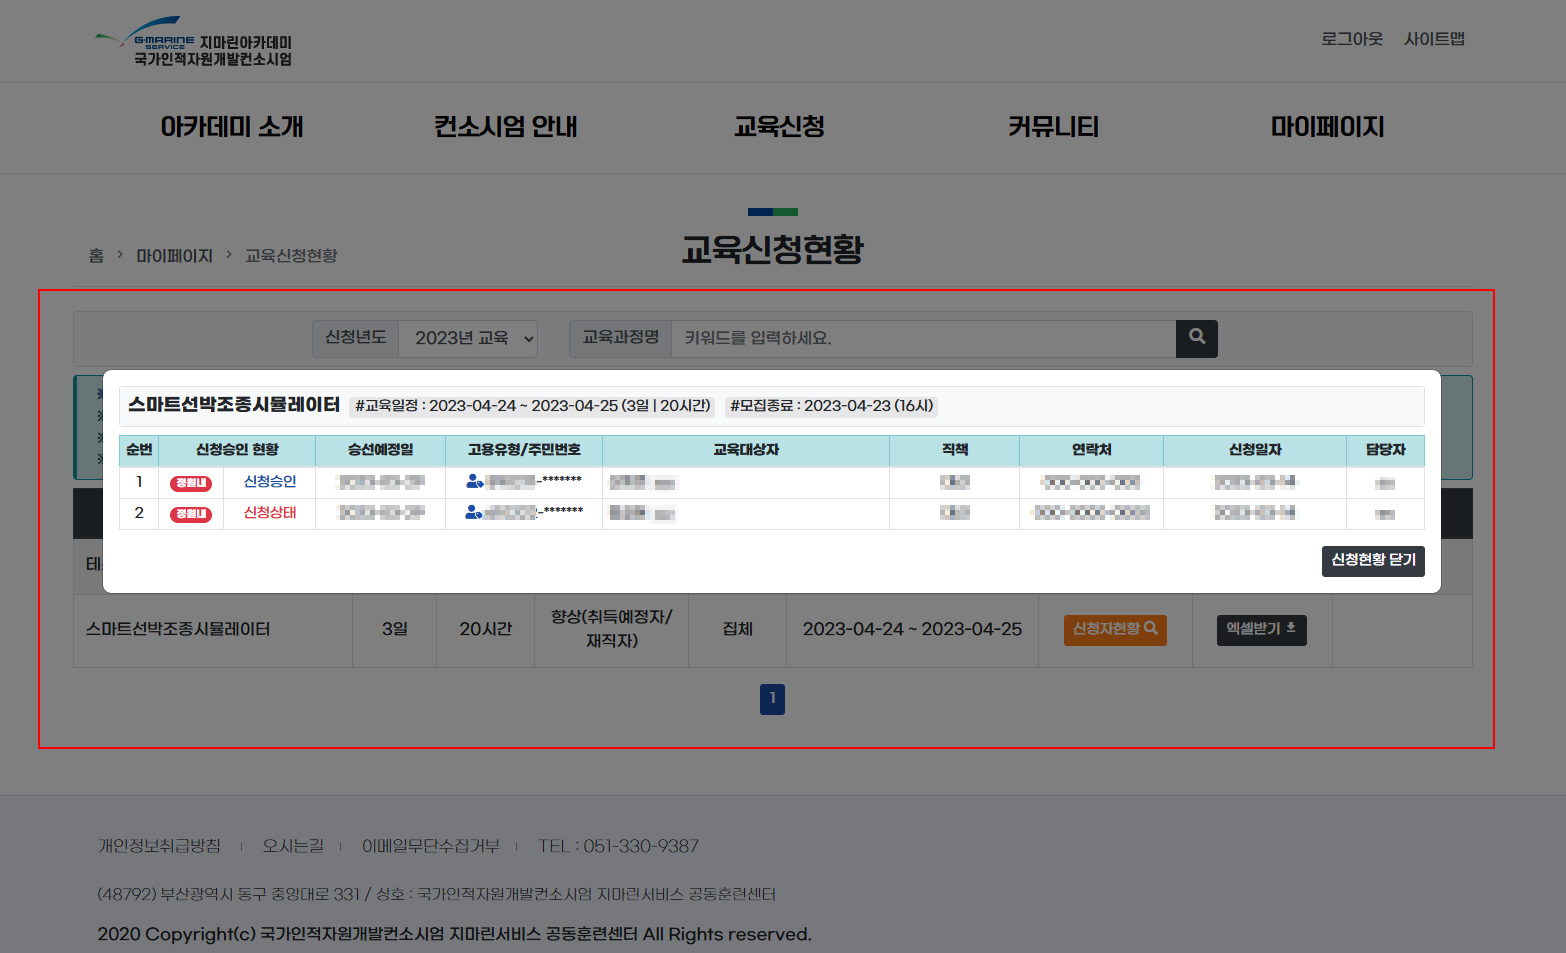Screen dimensions: 1566x953
Task: Open the 교육신청 menu
Action: coord(779,127)
